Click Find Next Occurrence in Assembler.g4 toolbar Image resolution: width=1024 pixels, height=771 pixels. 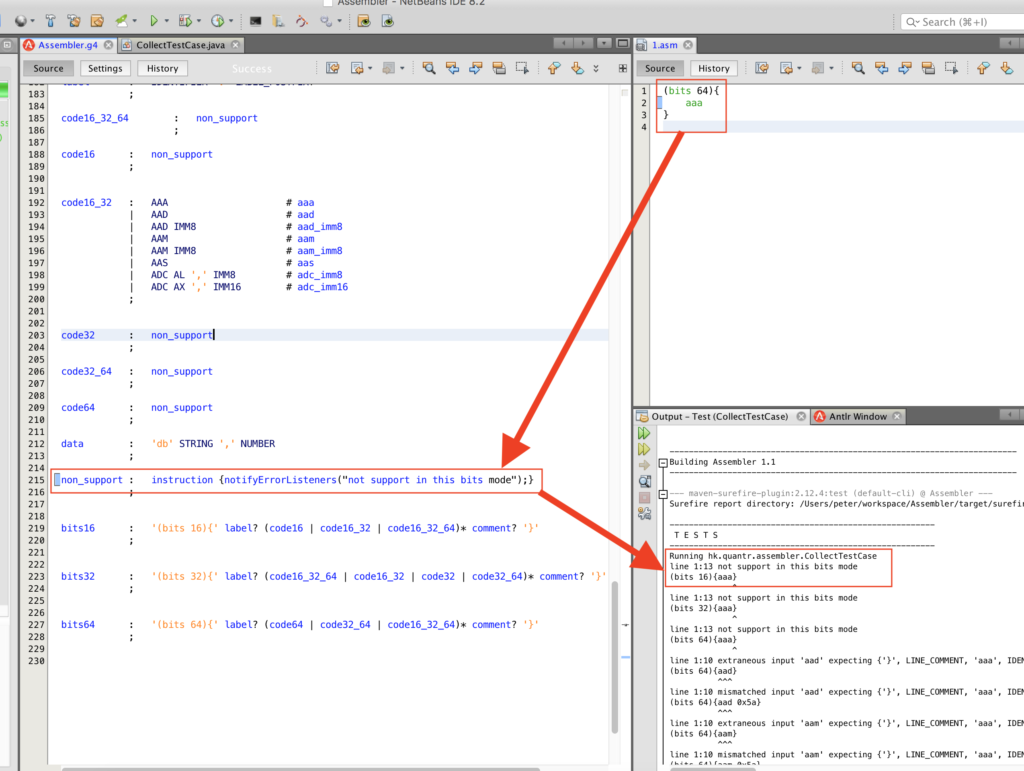(475, 68)
